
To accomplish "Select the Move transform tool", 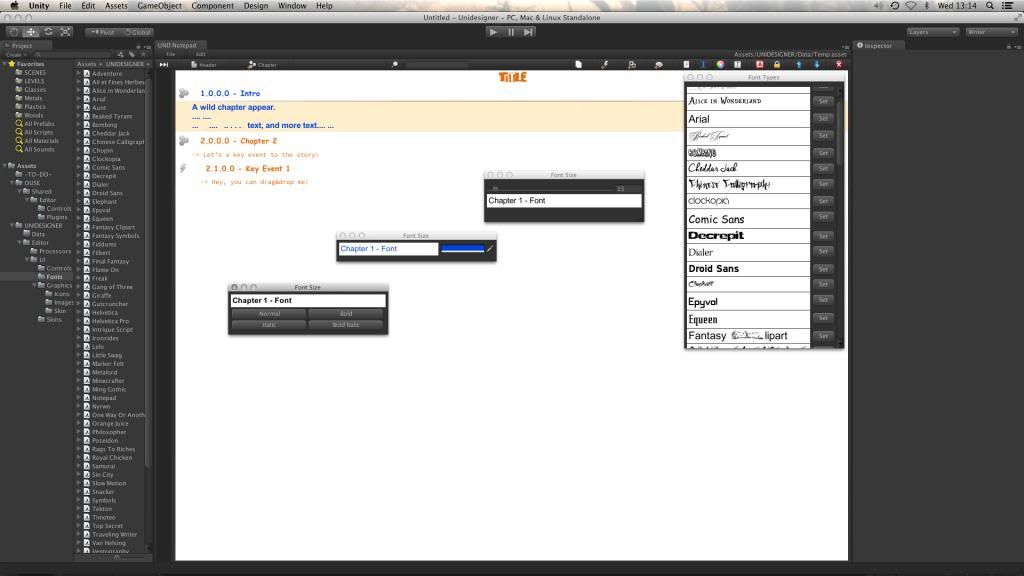I will coord(30,32).
